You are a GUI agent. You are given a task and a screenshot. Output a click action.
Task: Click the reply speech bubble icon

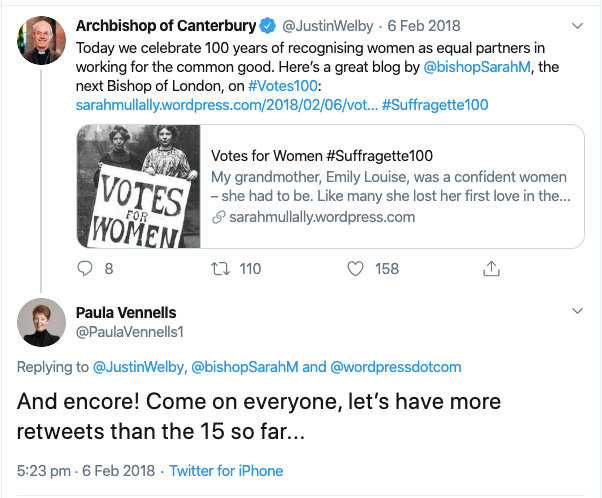click(85, 268)
